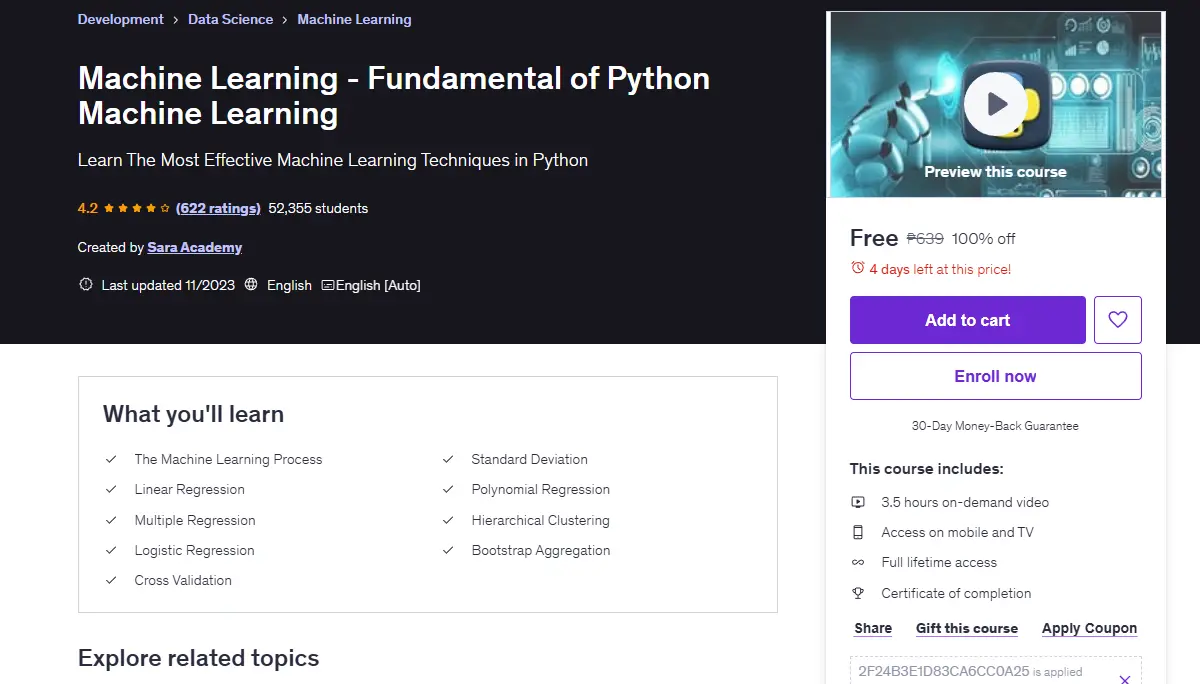Share this course

pyautogui.click(x=873, y=628)
